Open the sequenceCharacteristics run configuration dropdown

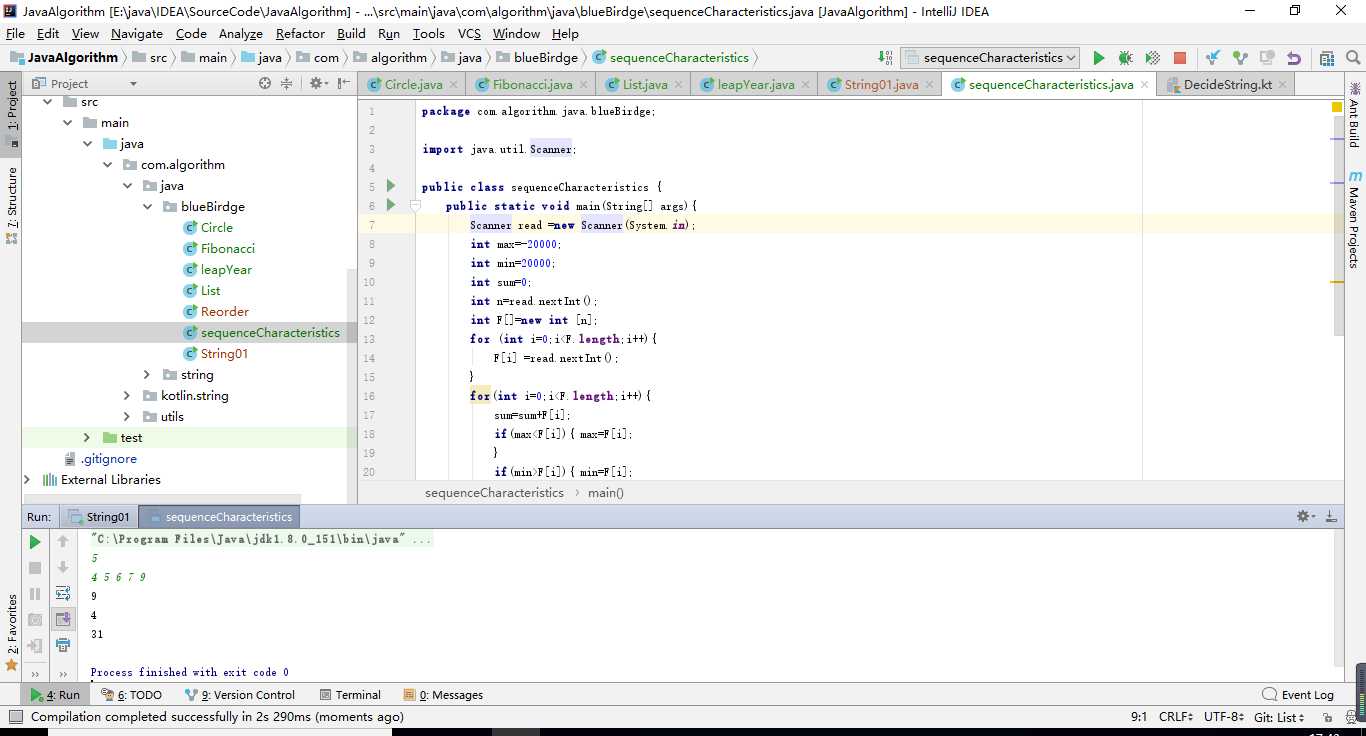point(990,58)
